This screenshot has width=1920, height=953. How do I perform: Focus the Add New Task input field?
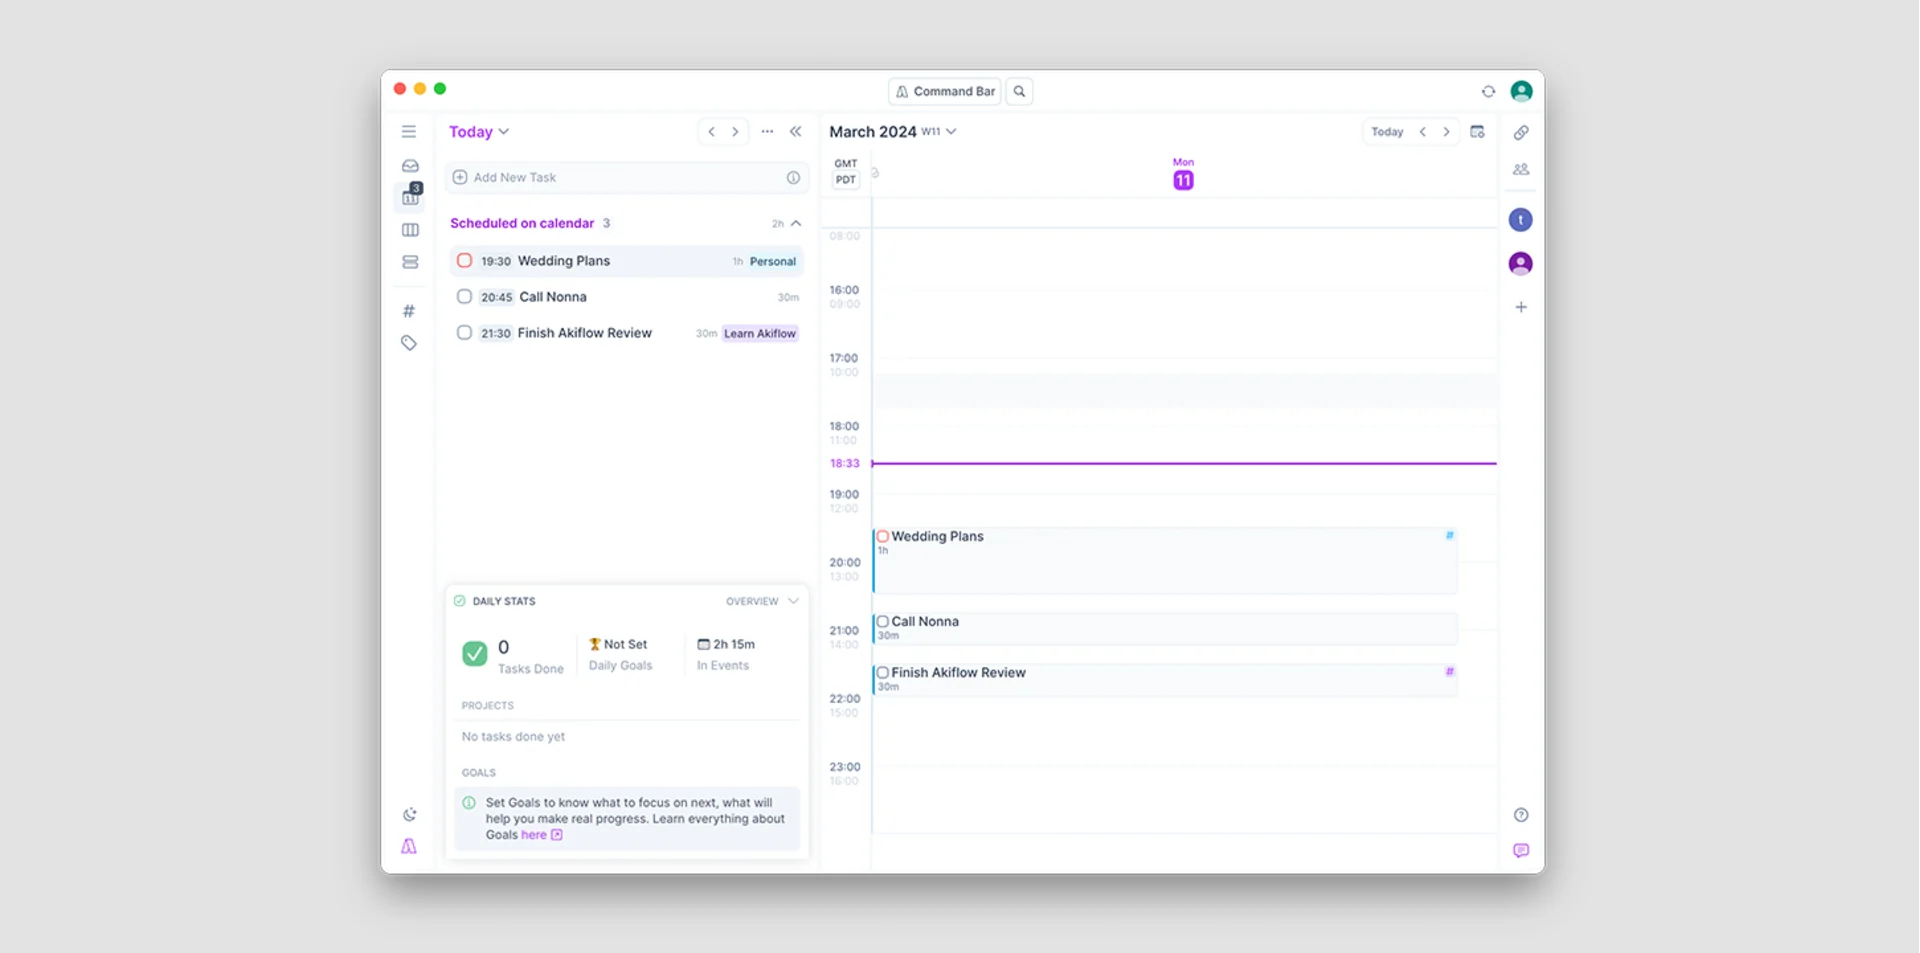[627, 177]
